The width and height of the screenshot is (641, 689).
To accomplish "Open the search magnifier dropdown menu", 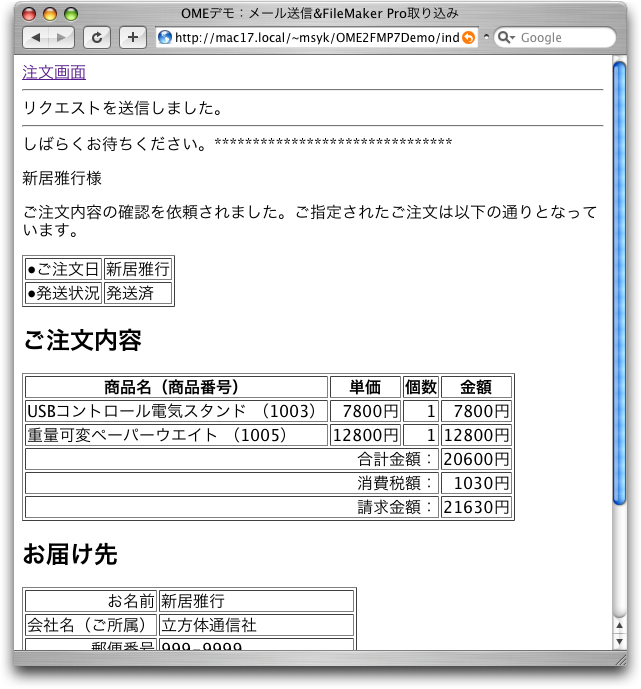I will coord(505,38).
